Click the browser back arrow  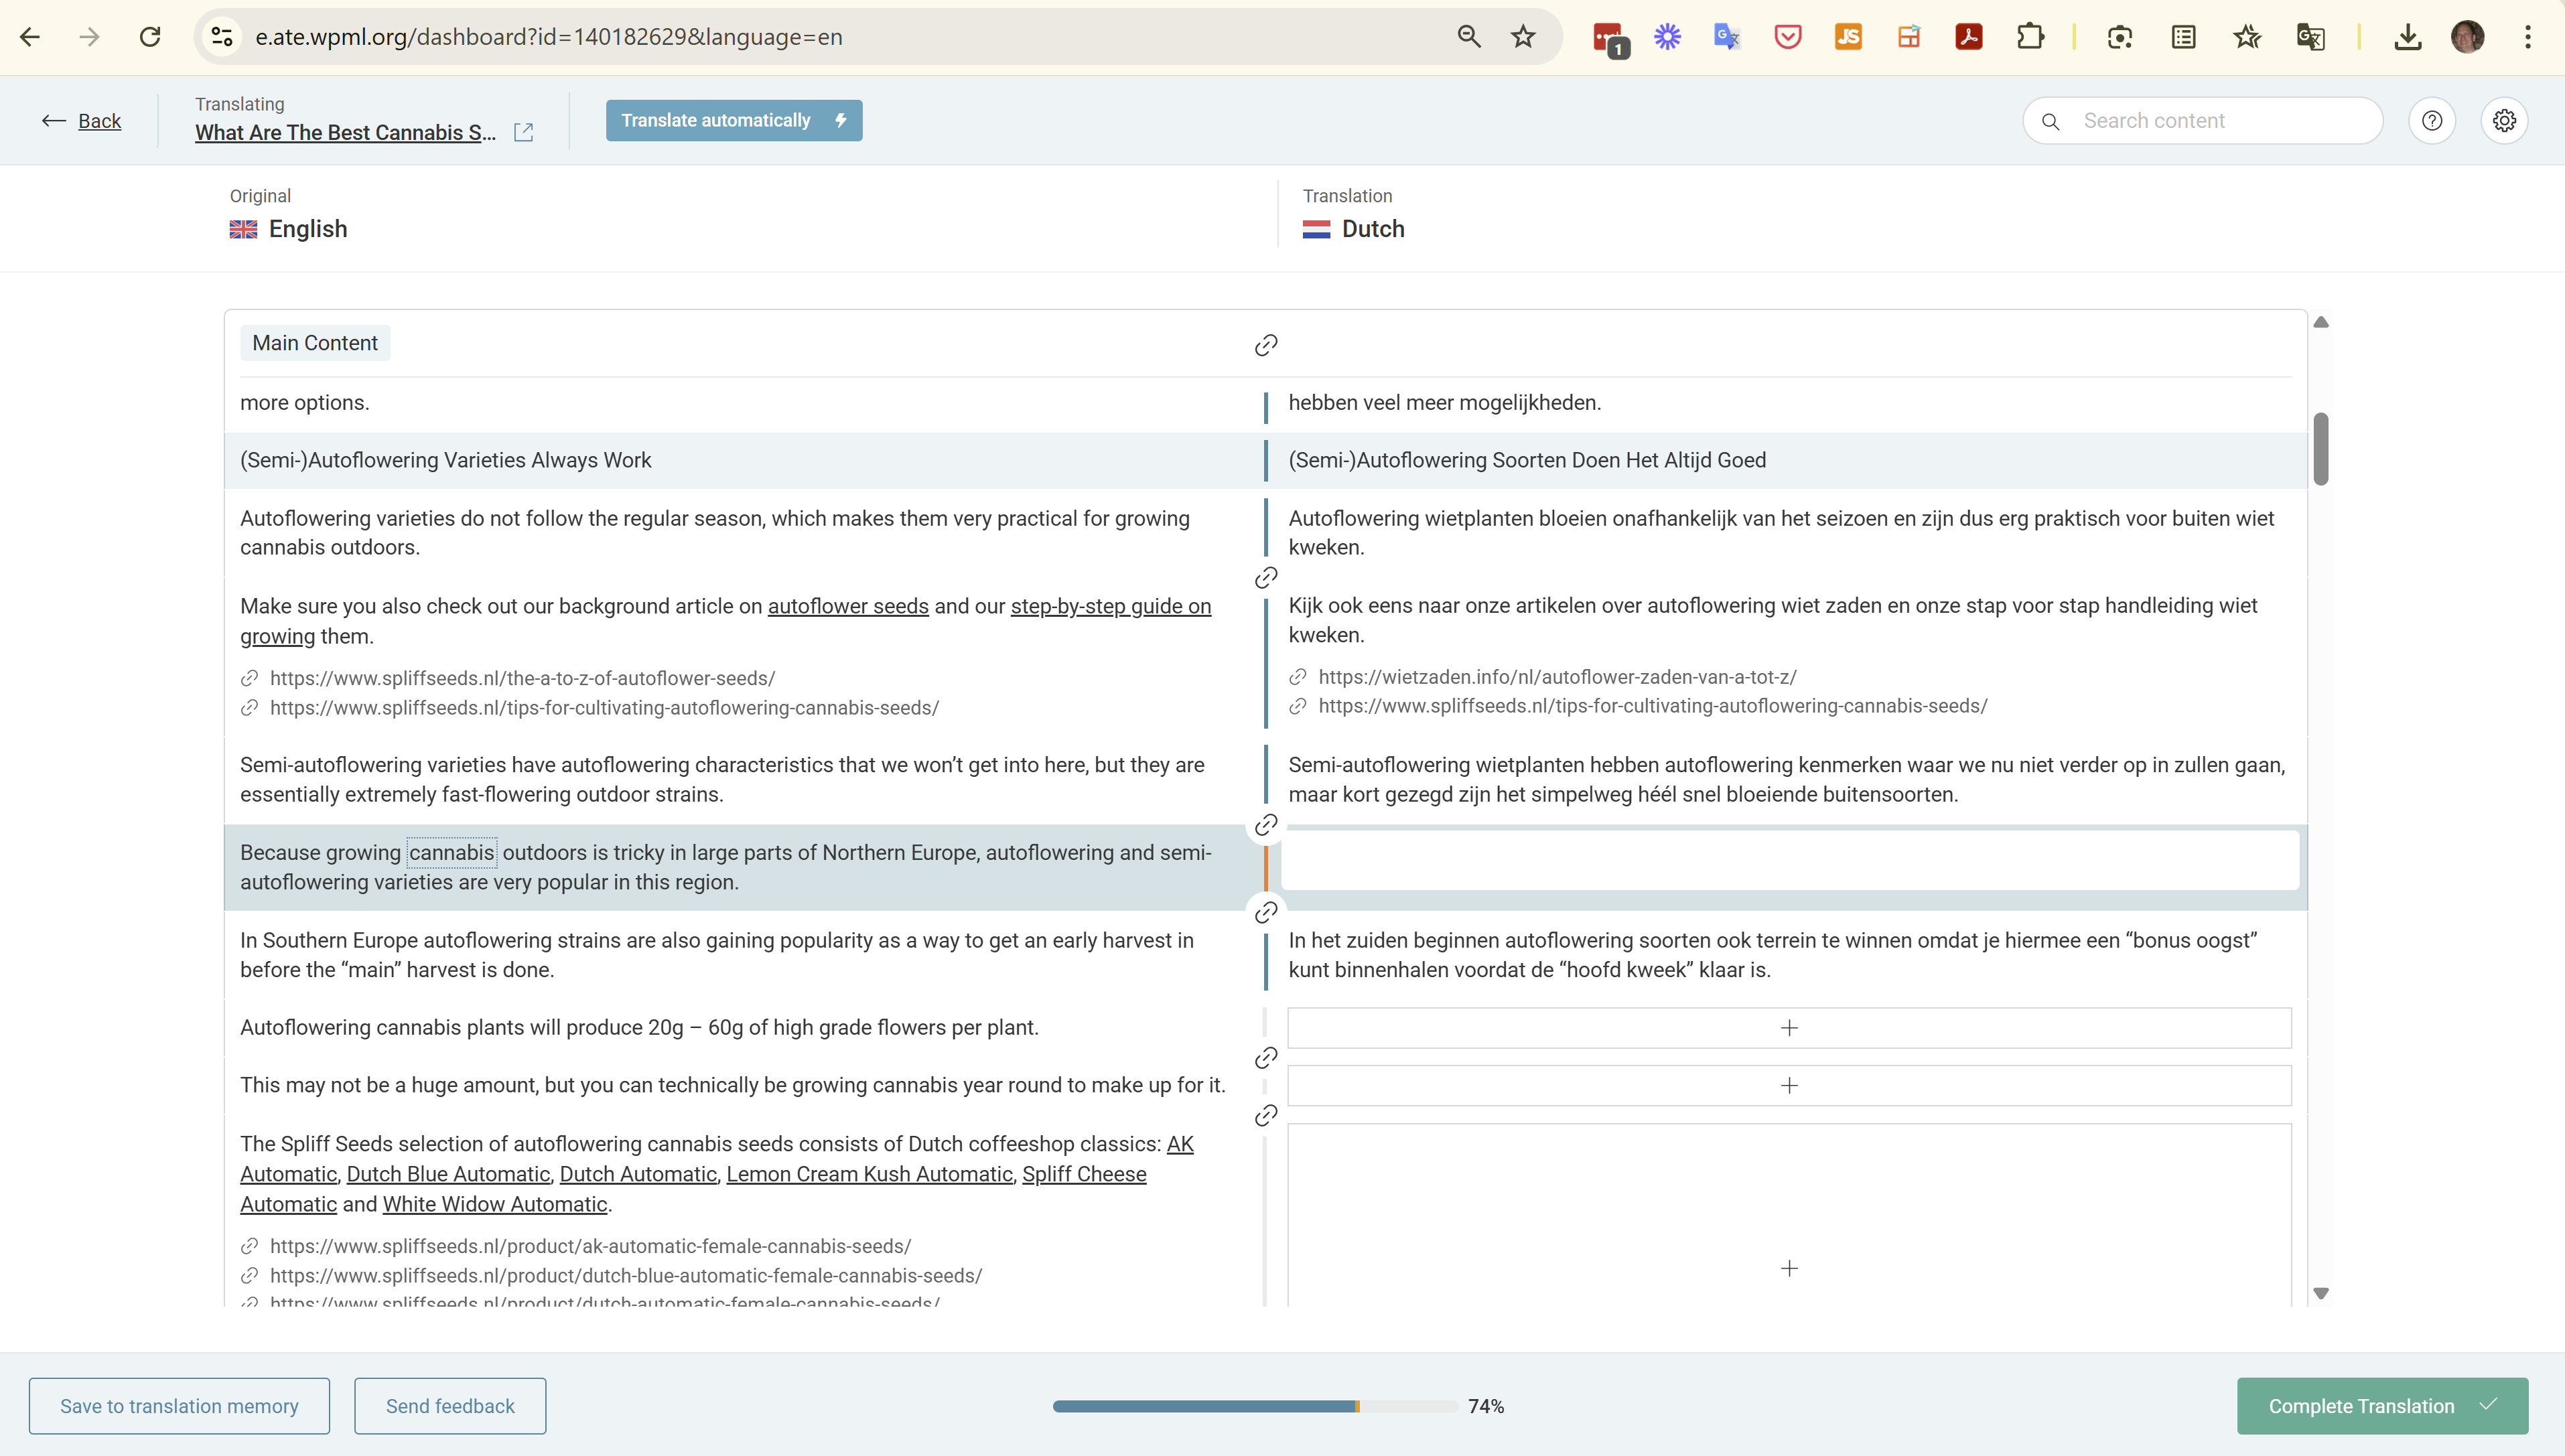click(x=30, y=37)
